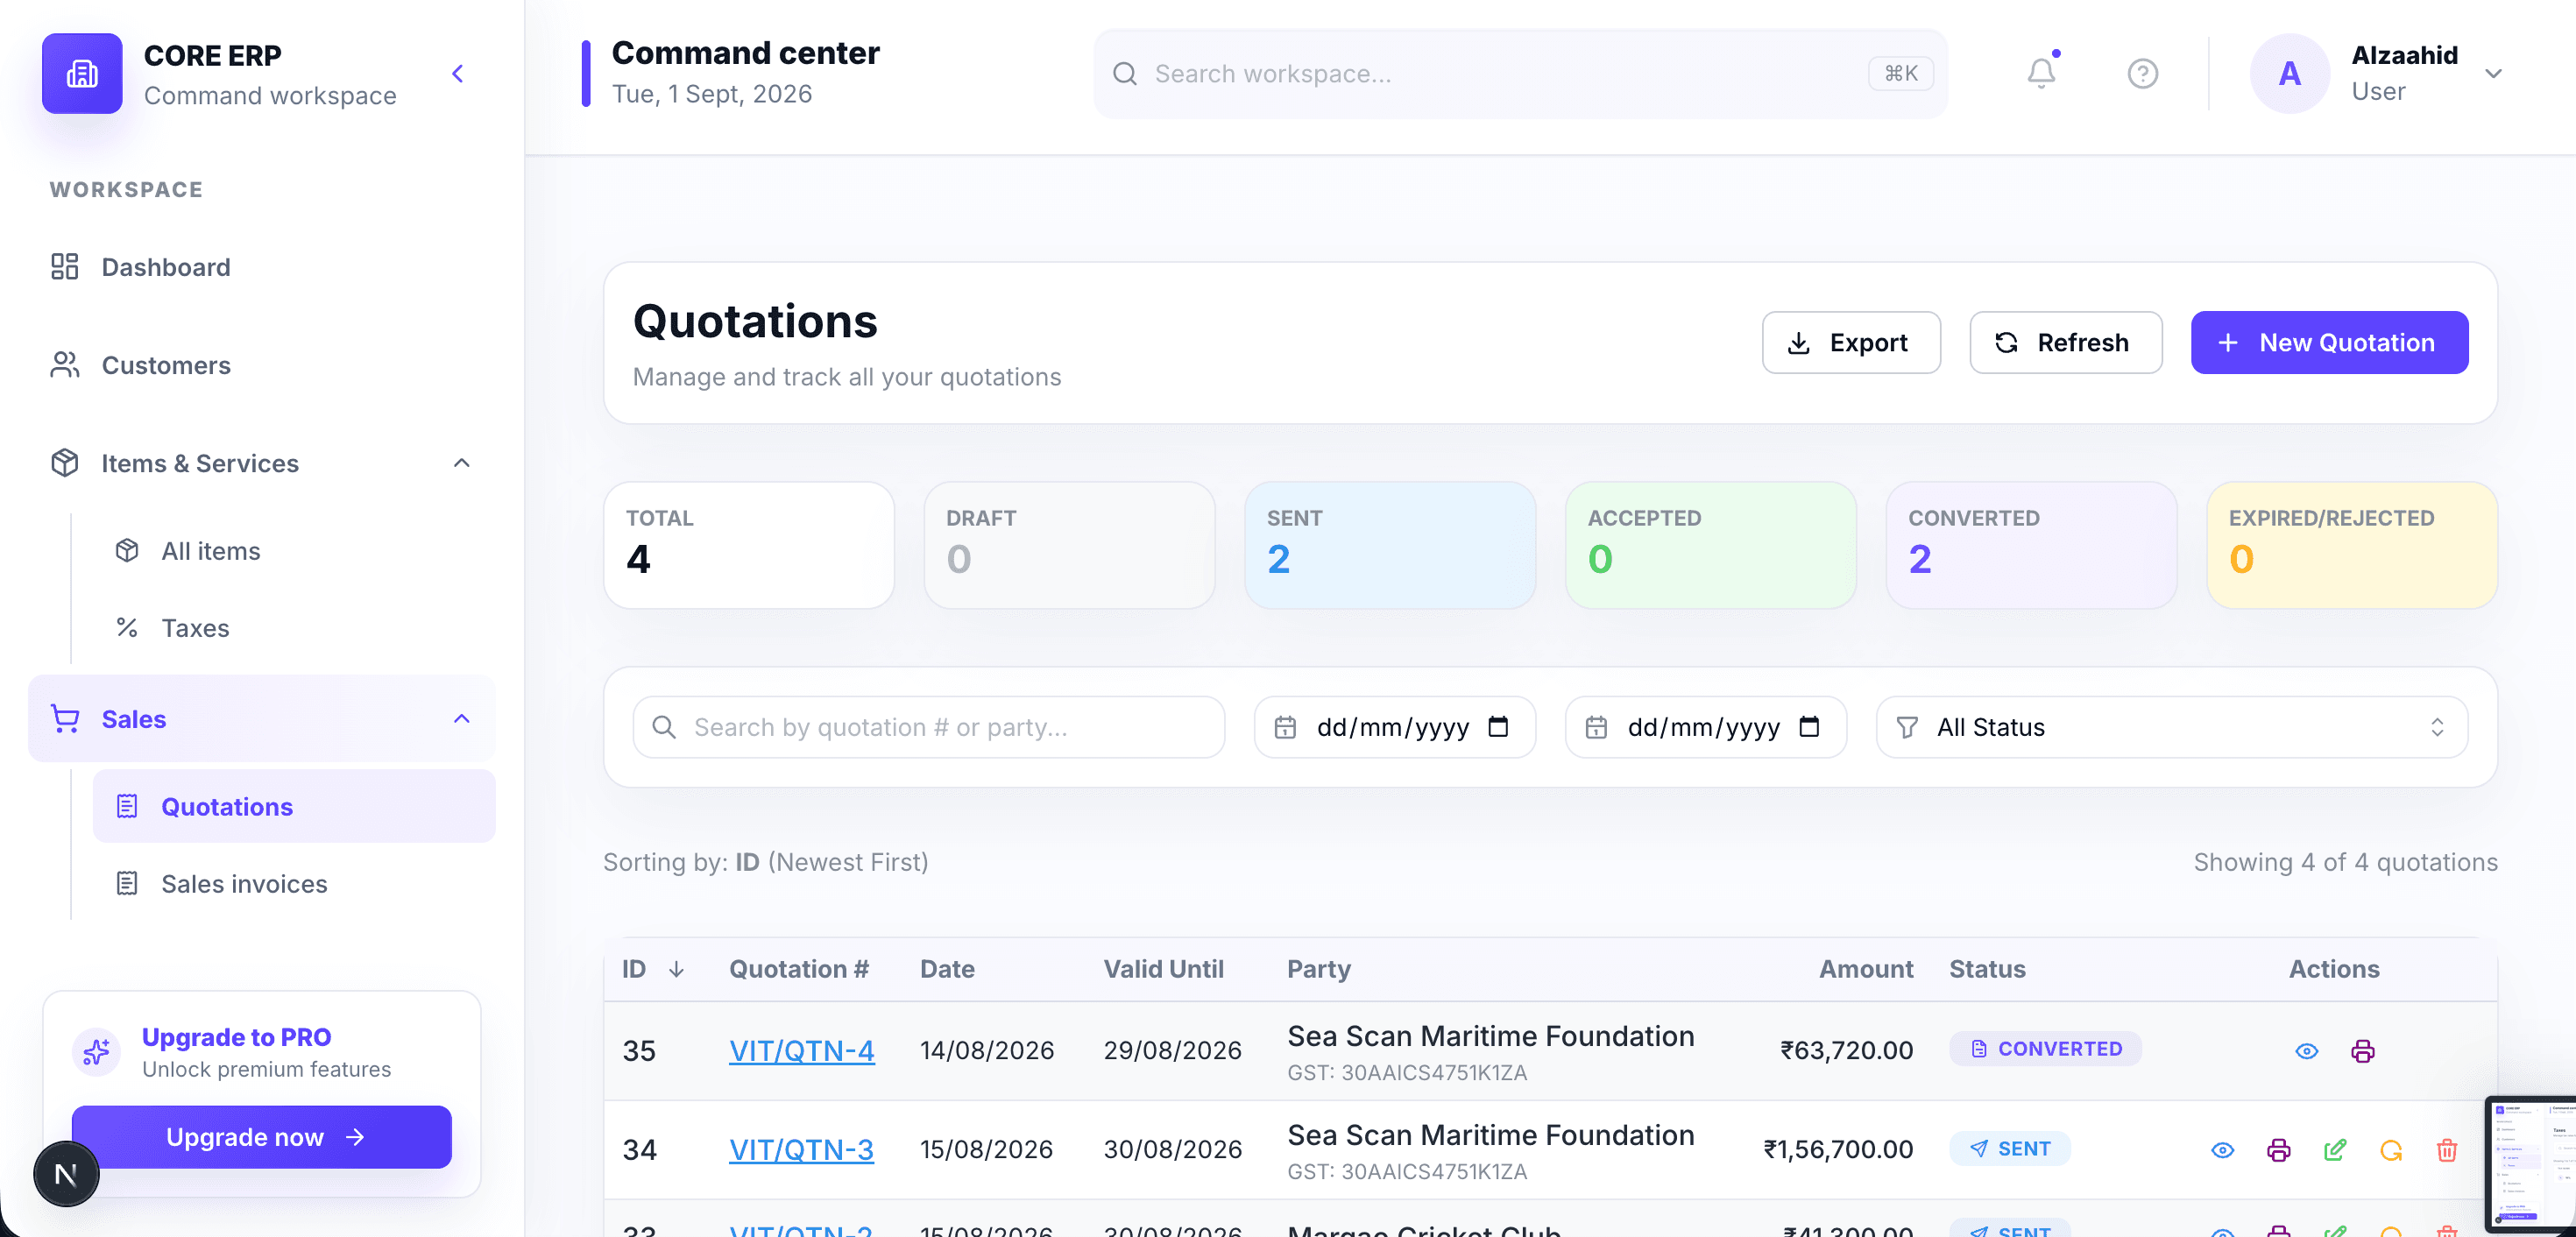Open quotation link VIT/QTN-3

[801, 1149]
